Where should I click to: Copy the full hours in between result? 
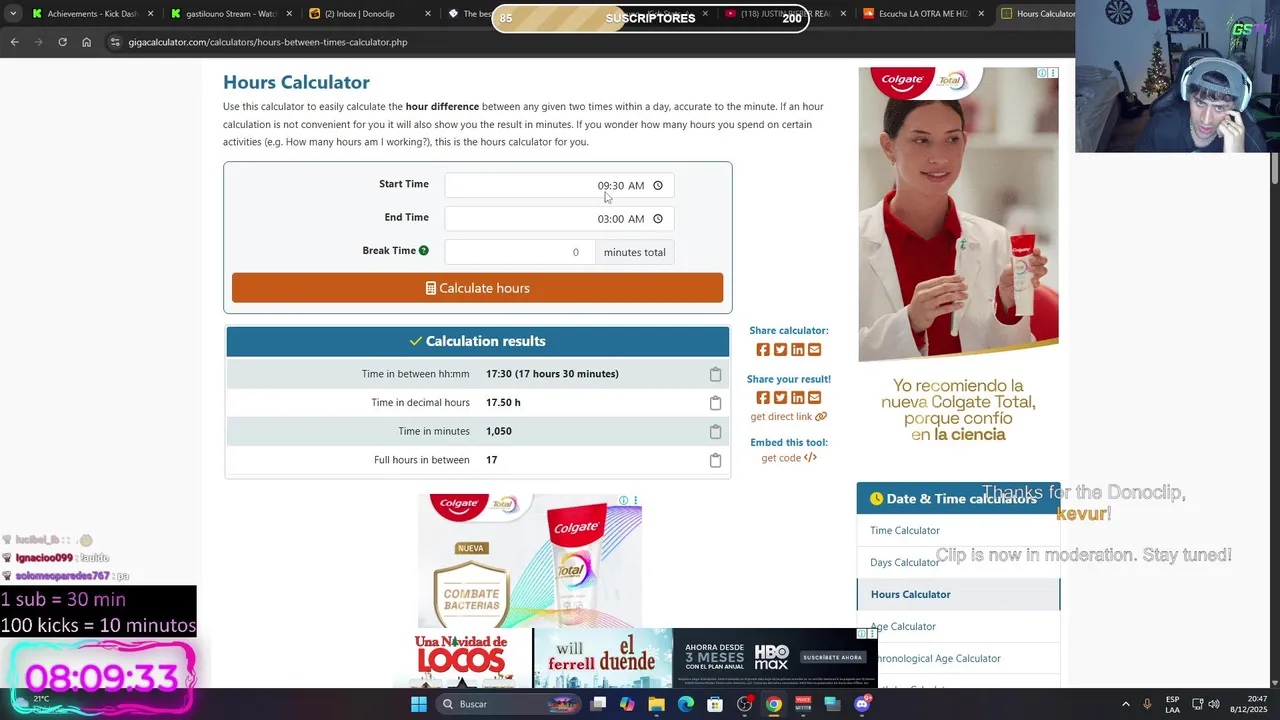(715, 461)
